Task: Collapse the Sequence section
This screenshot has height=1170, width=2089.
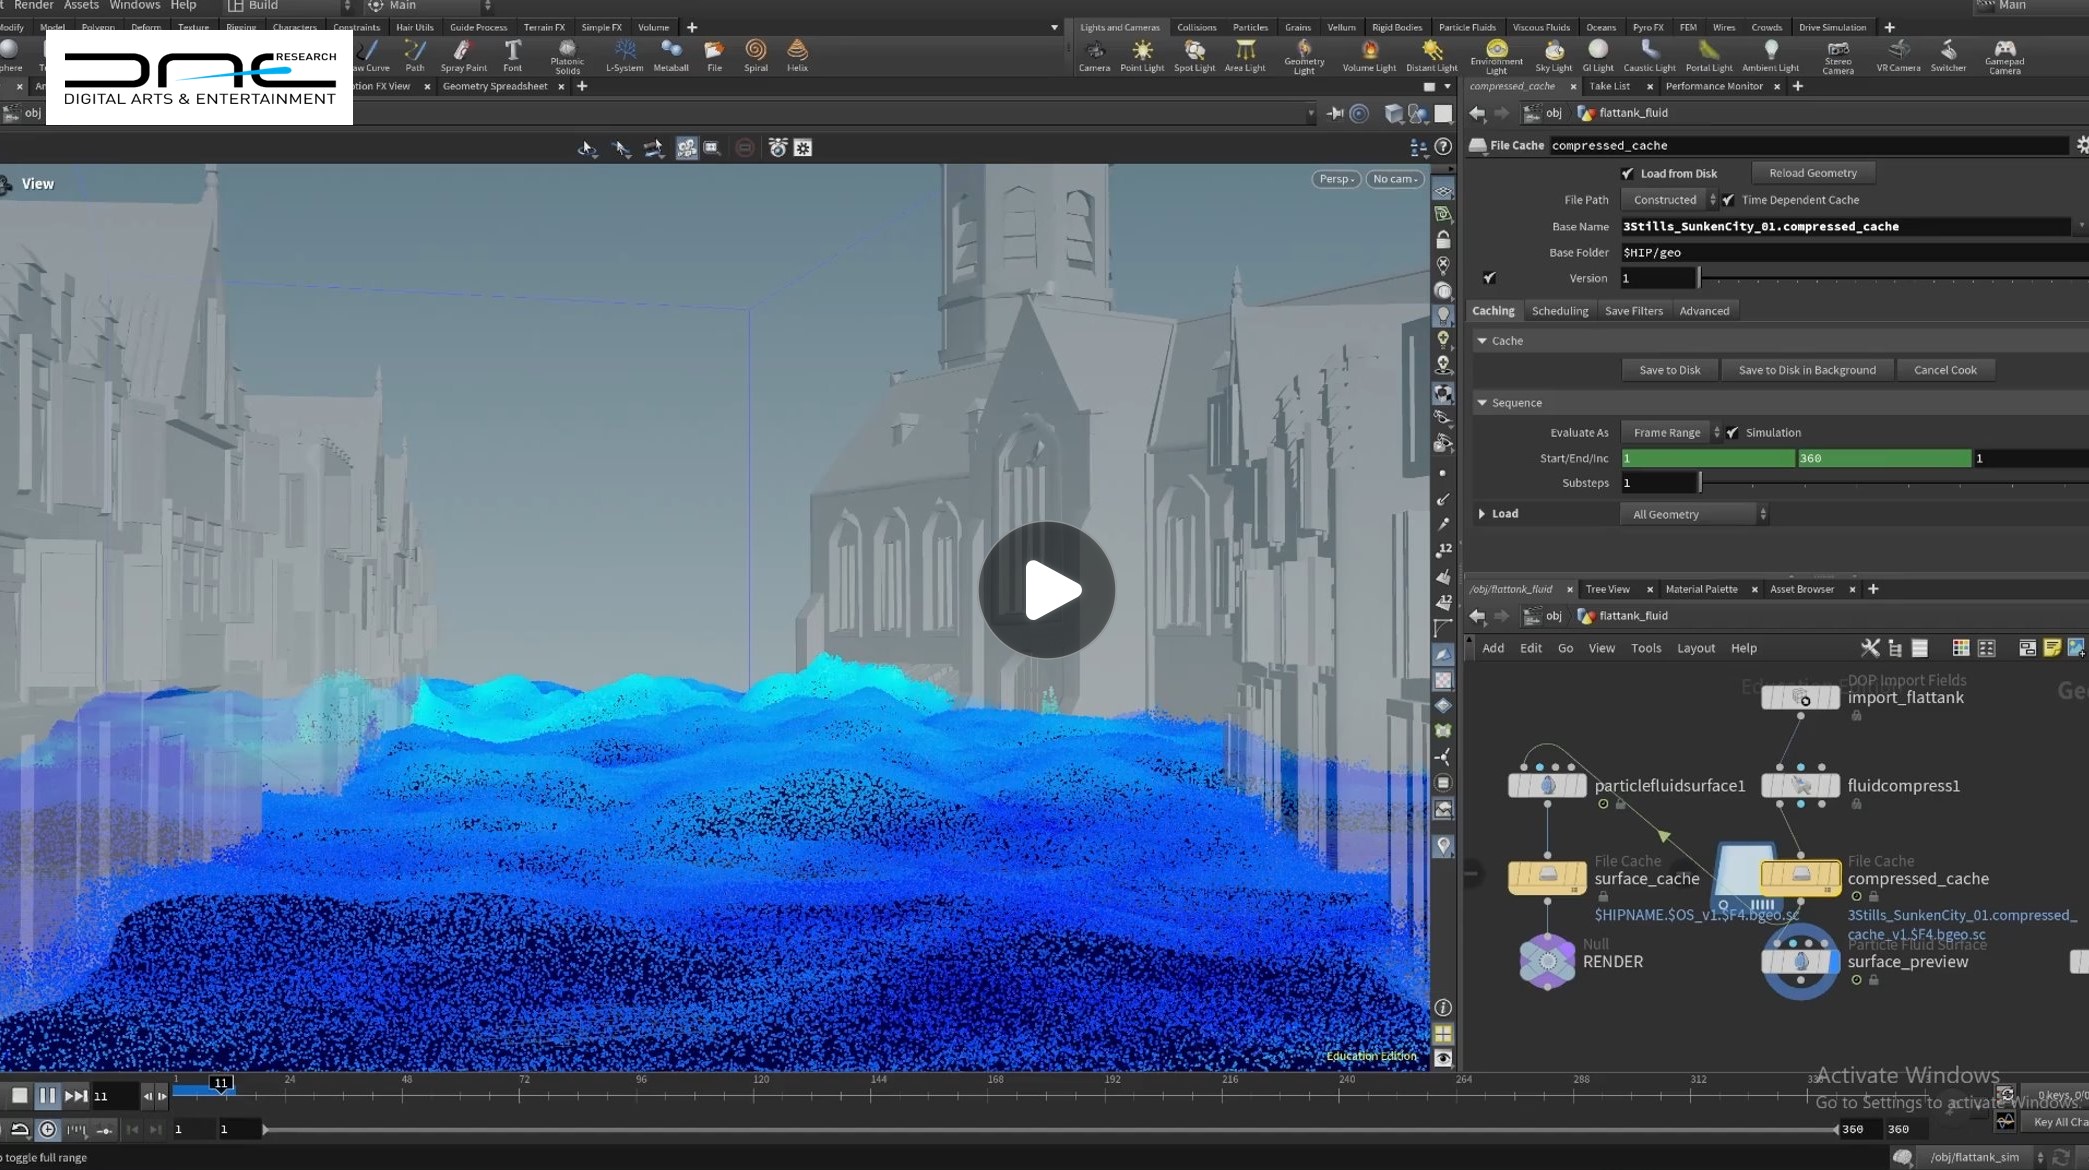Action: 1482,403
